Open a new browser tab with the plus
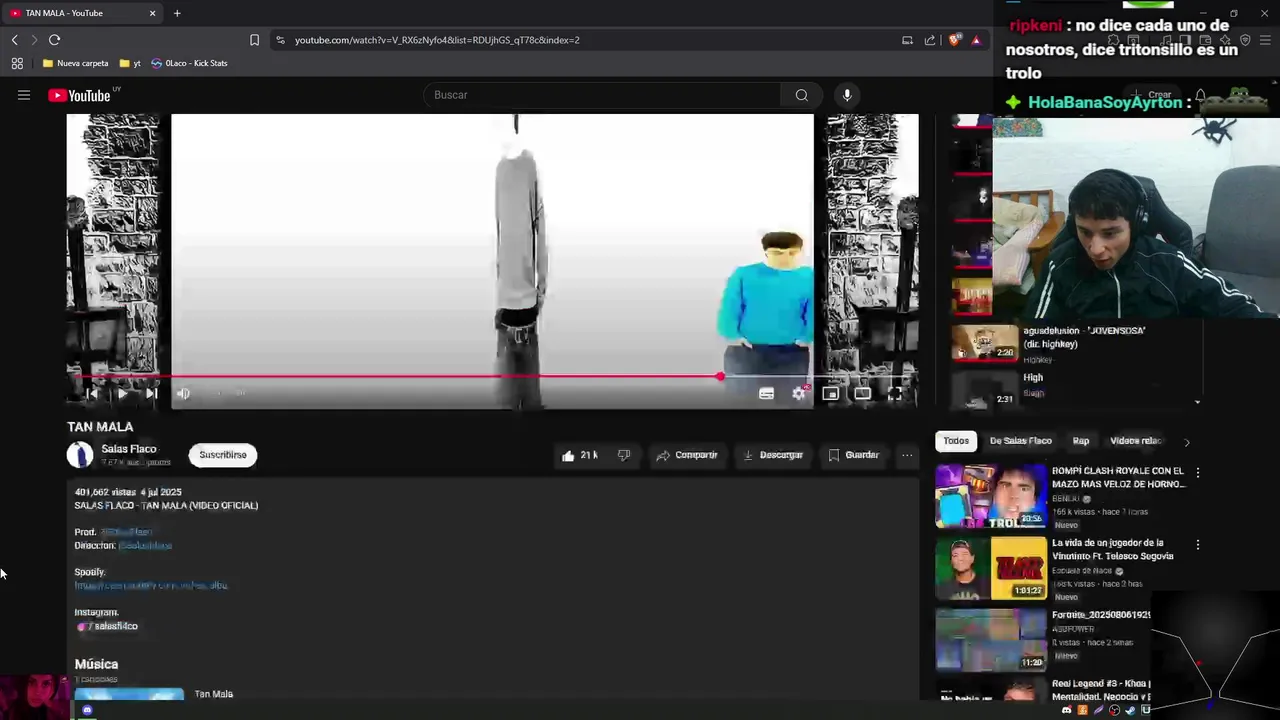1280x720 pixels. [x=177, y=13]
